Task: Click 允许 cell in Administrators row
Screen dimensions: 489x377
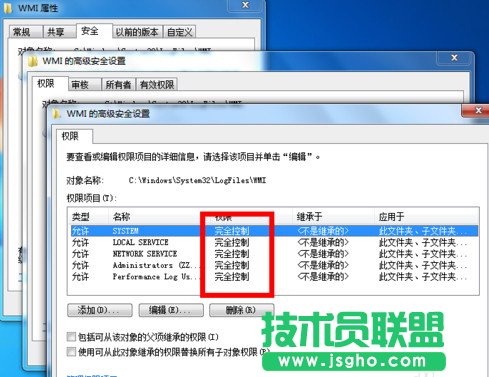Action: click(81, 265)
